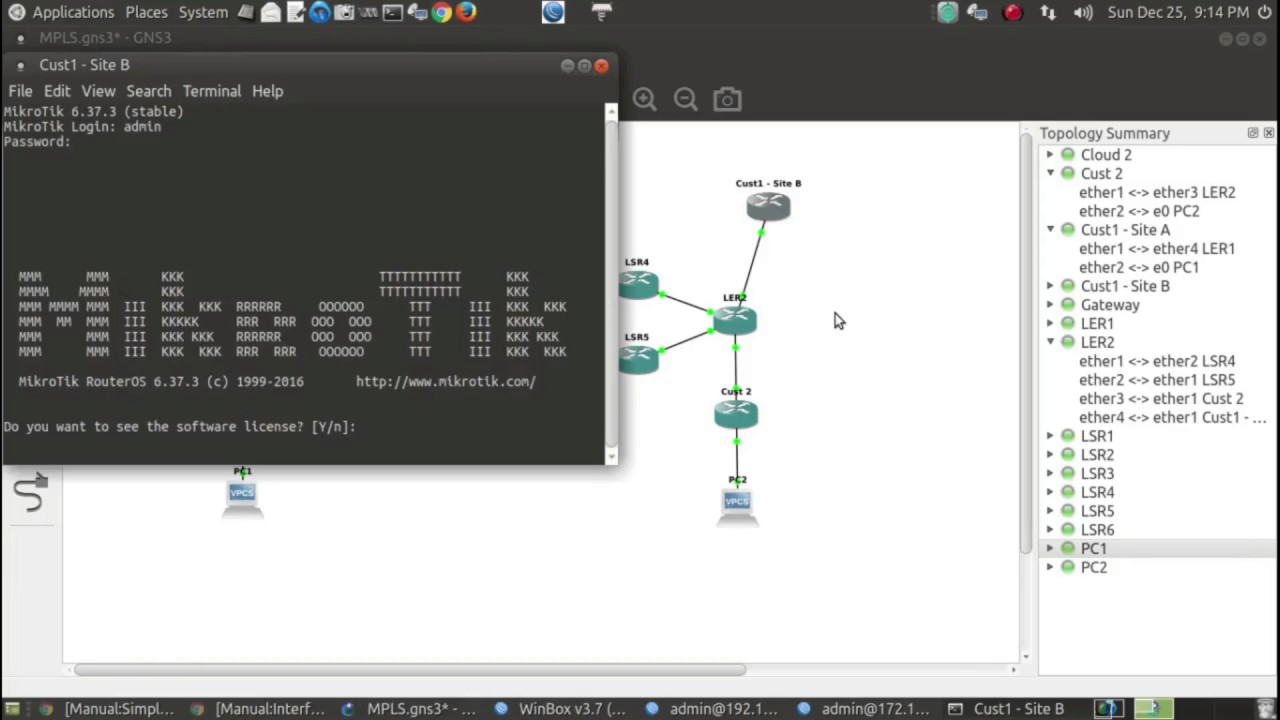Expand PC2 in Topology Summary

click(x=1050, y=567)
